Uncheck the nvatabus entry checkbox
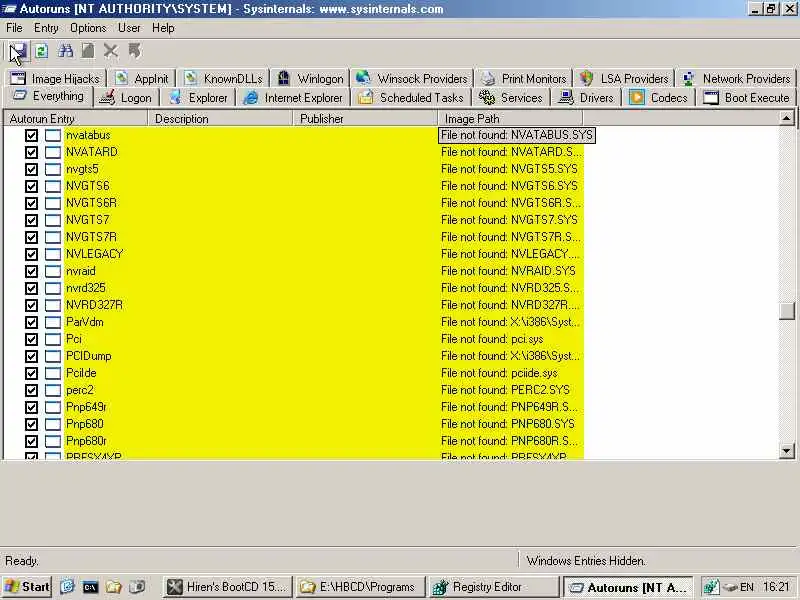This screenshot has height=600, width=800. 31,135
